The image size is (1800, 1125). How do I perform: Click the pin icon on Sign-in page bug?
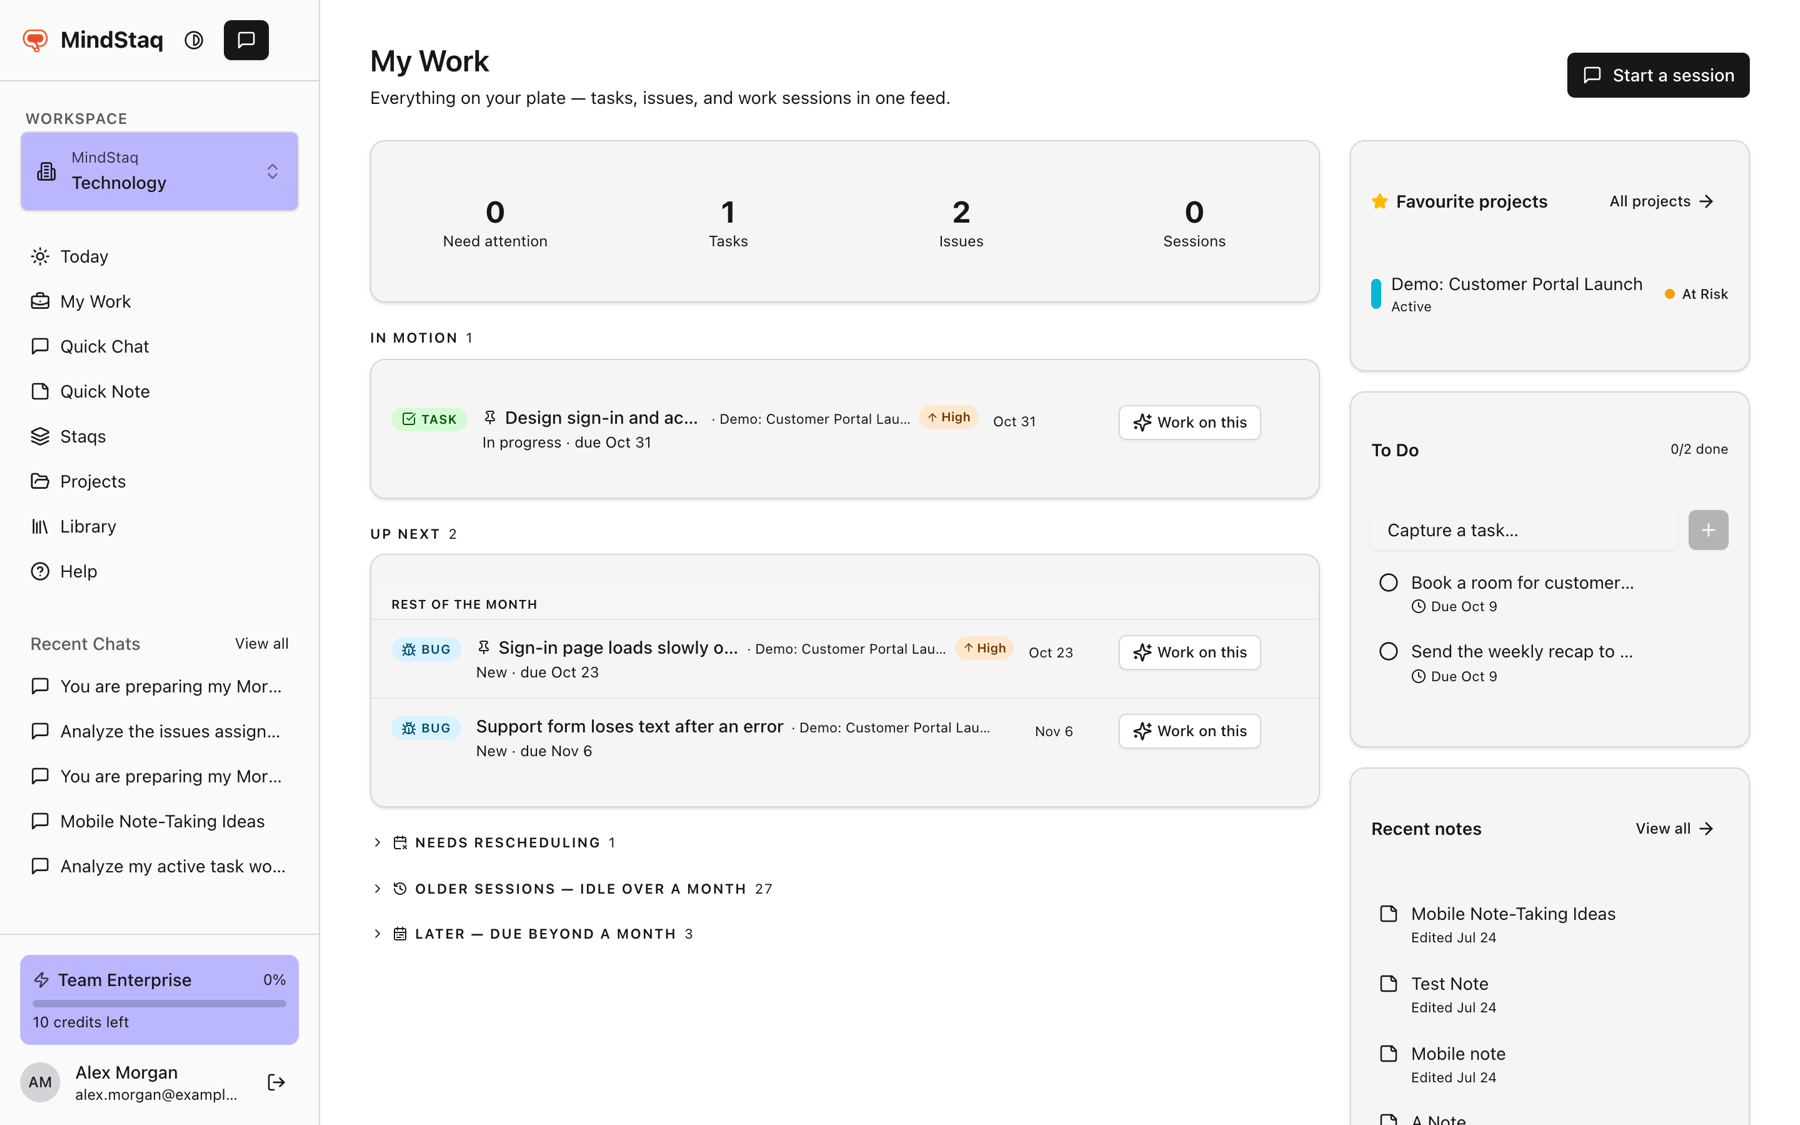coord(484,647)
